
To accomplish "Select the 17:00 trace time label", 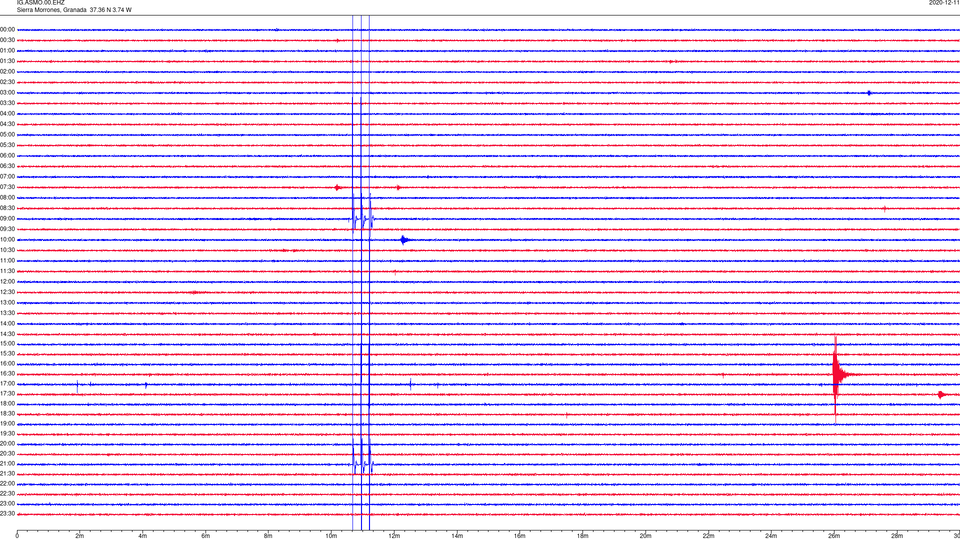I will click(x=7, y=384).
